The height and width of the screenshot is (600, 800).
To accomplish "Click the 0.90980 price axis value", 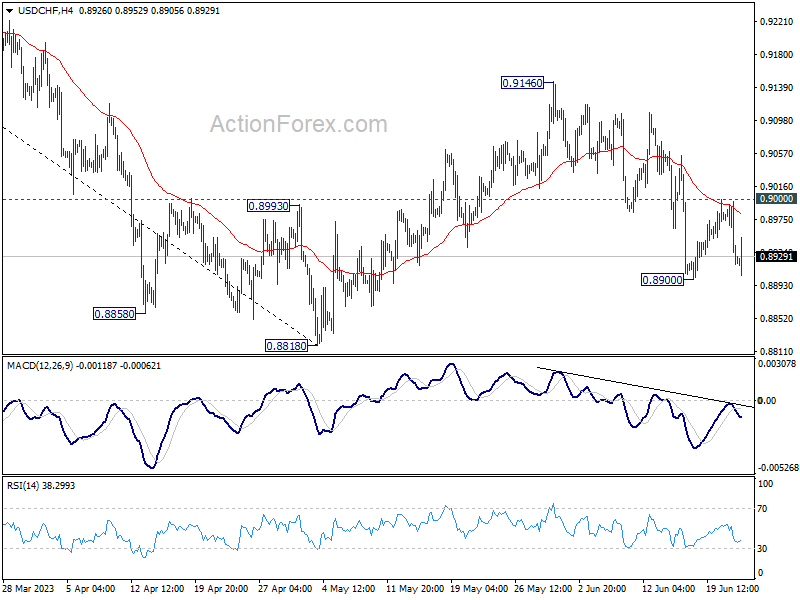I will click(x=777, y=120).
